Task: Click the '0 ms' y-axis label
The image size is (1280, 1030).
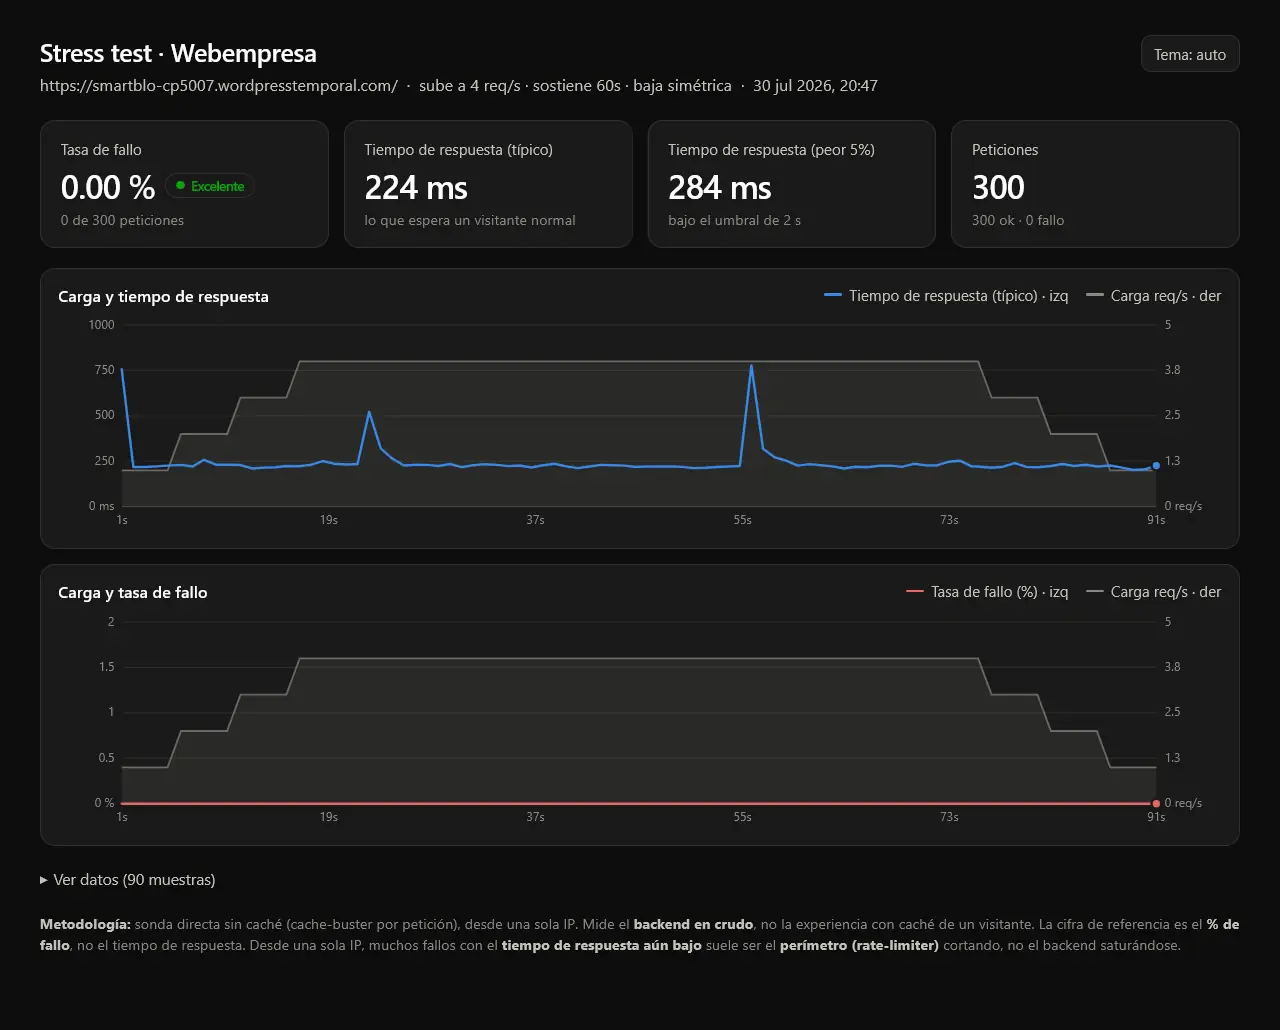Action: [x=101, y=506]
